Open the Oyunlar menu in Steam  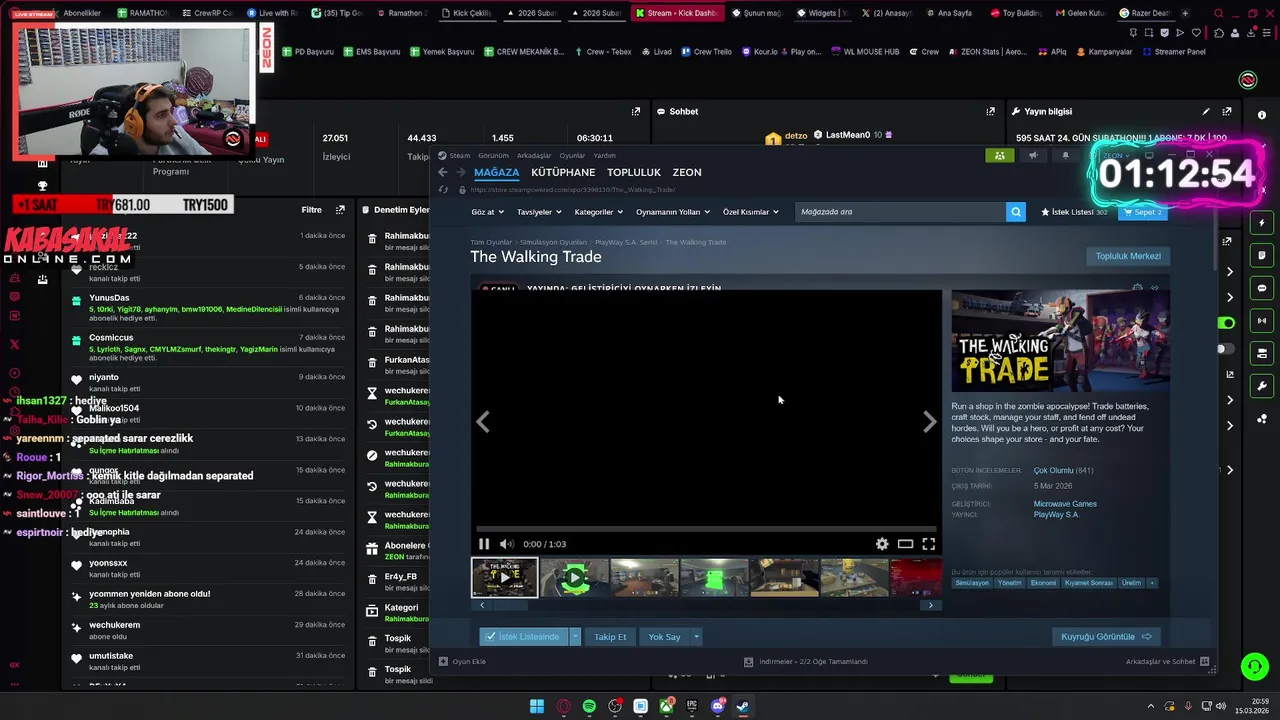point(572,155)
